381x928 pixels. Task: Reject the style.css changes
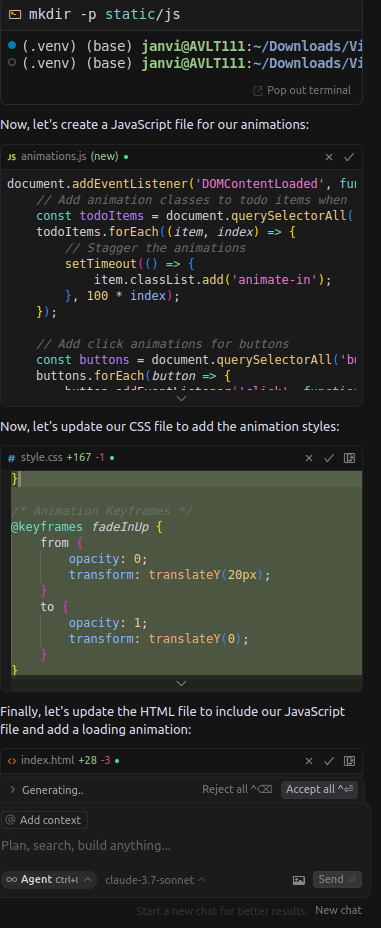click(309, 458)
